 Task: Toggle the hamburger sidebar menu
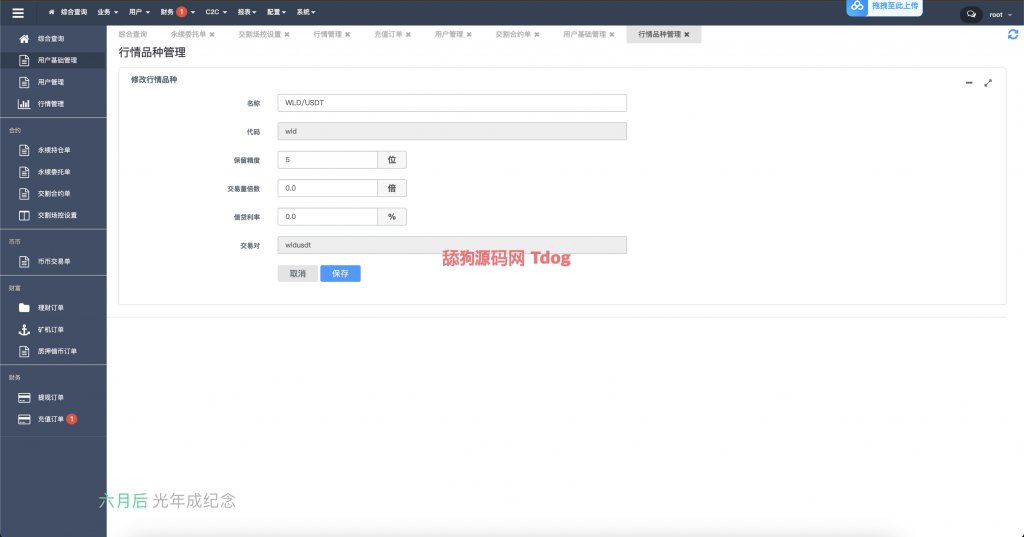pyautogui.click(x=17, y=12)
